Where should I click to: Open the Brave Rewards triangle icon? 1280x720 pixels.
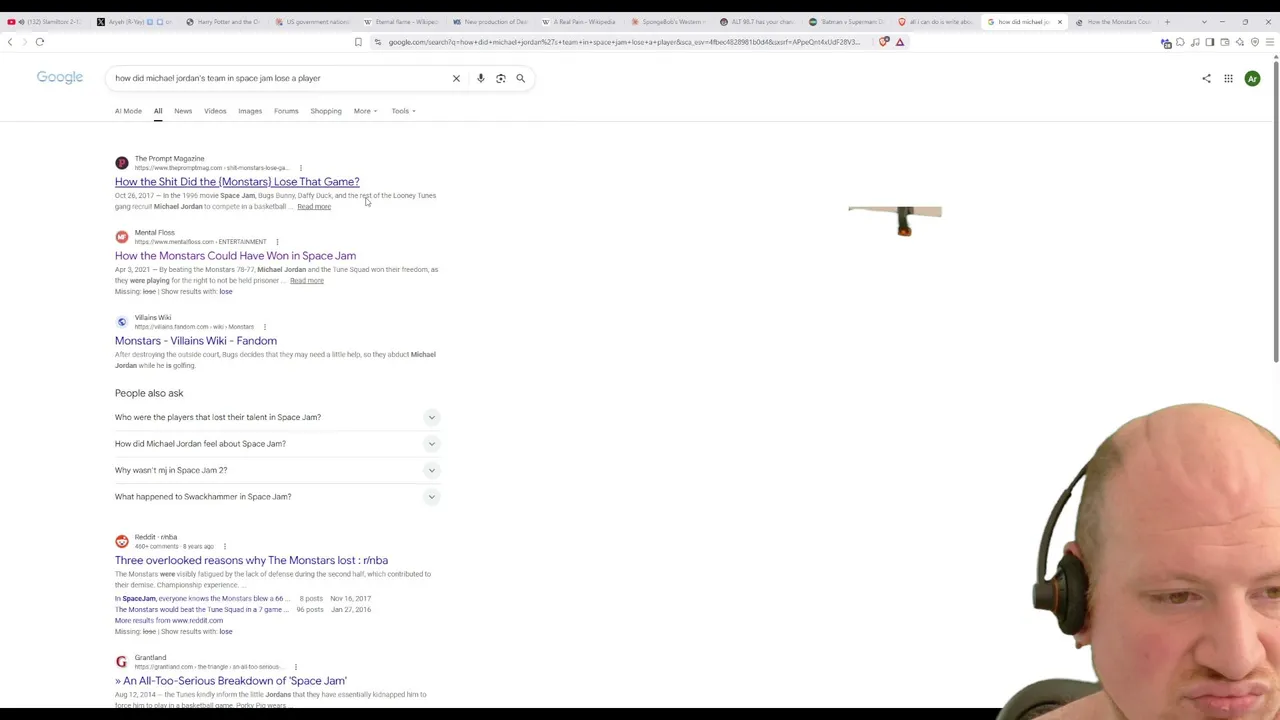(x=900, y=42)
